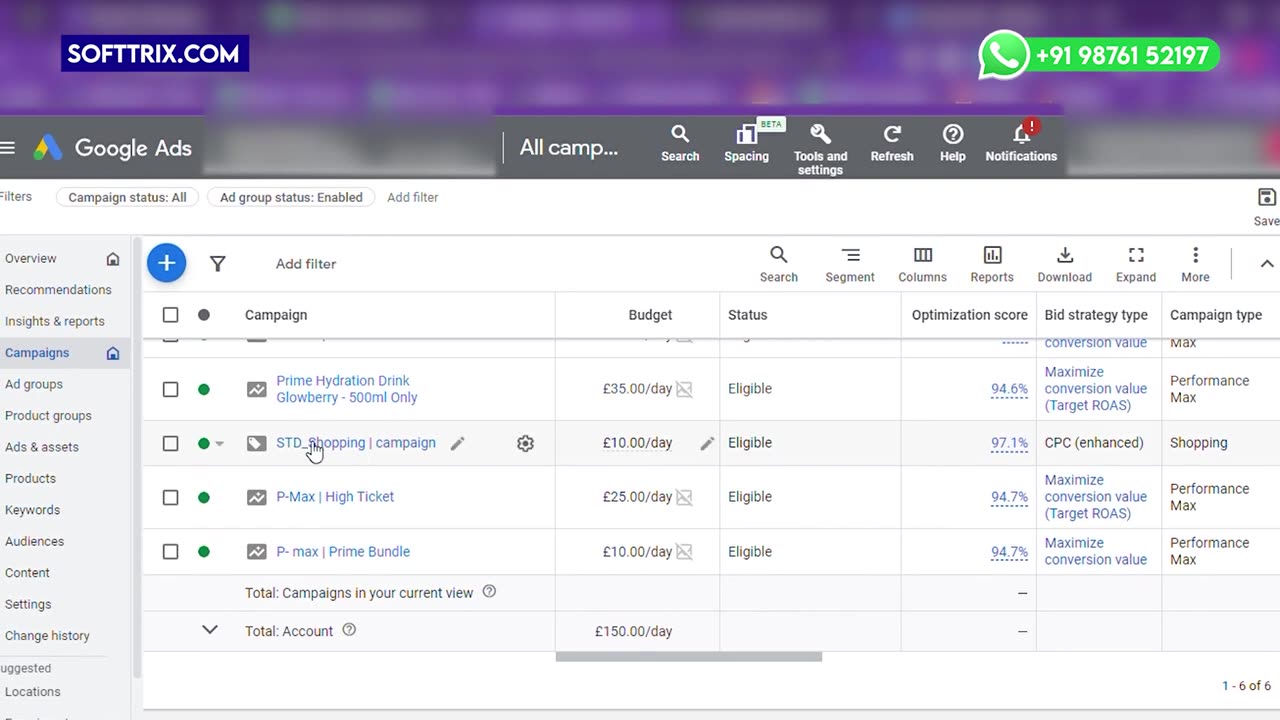View 97.1% optimization score details
Screen dimensions: 1280x720
point(1009,443)
